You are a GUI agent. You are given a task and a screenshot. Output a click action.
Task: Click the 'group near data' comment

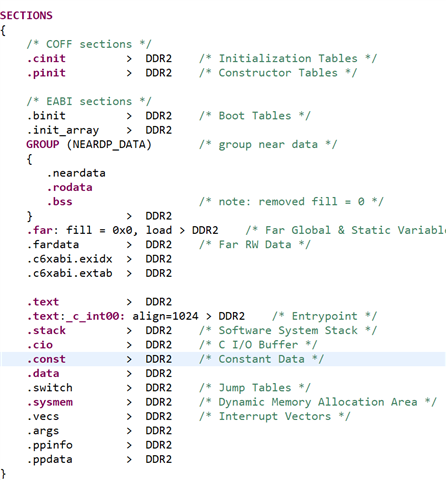268,144
